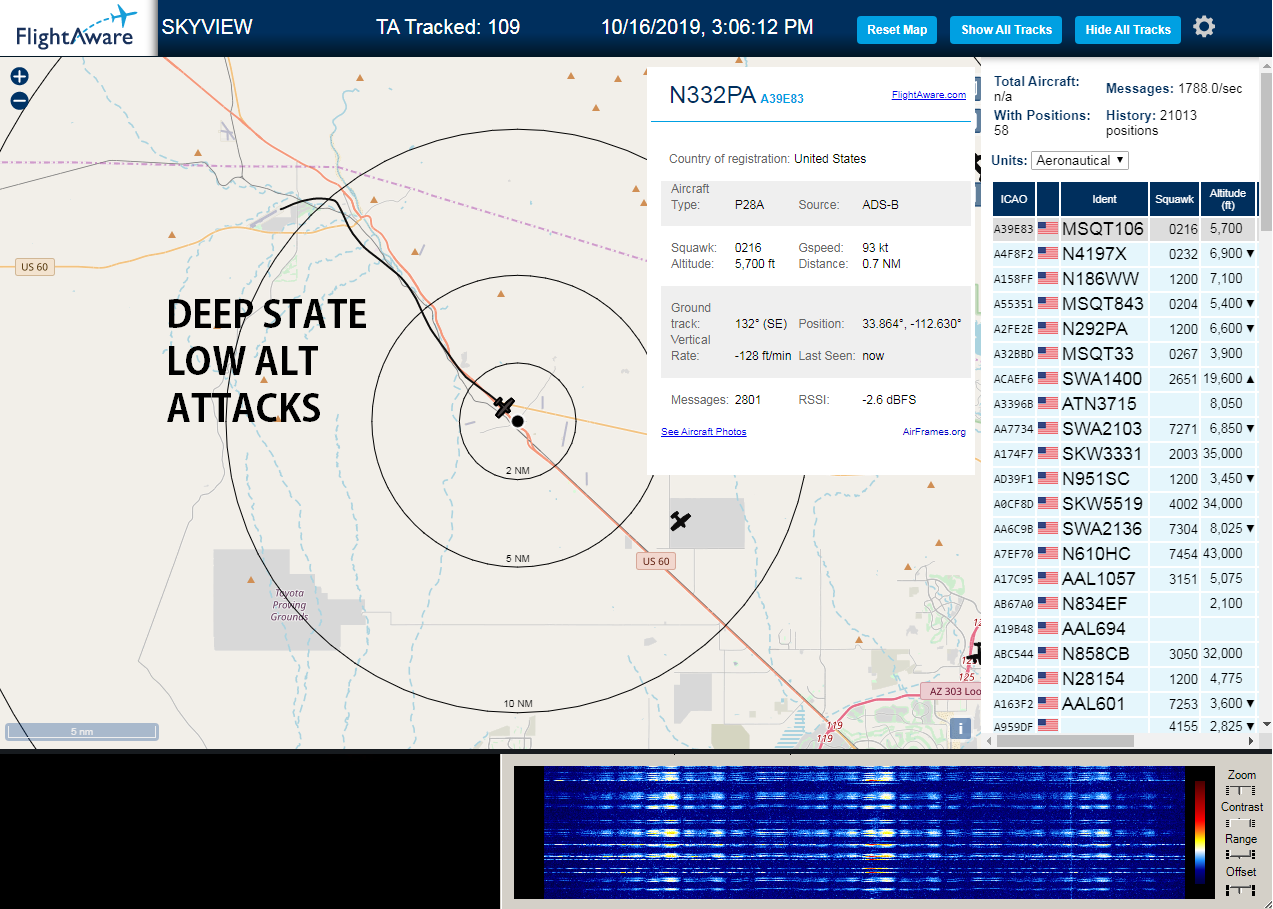Click the US flag in N951SC row
Image resolution: width=1273 pixels, height=909 pixels.
[1048, 479]
